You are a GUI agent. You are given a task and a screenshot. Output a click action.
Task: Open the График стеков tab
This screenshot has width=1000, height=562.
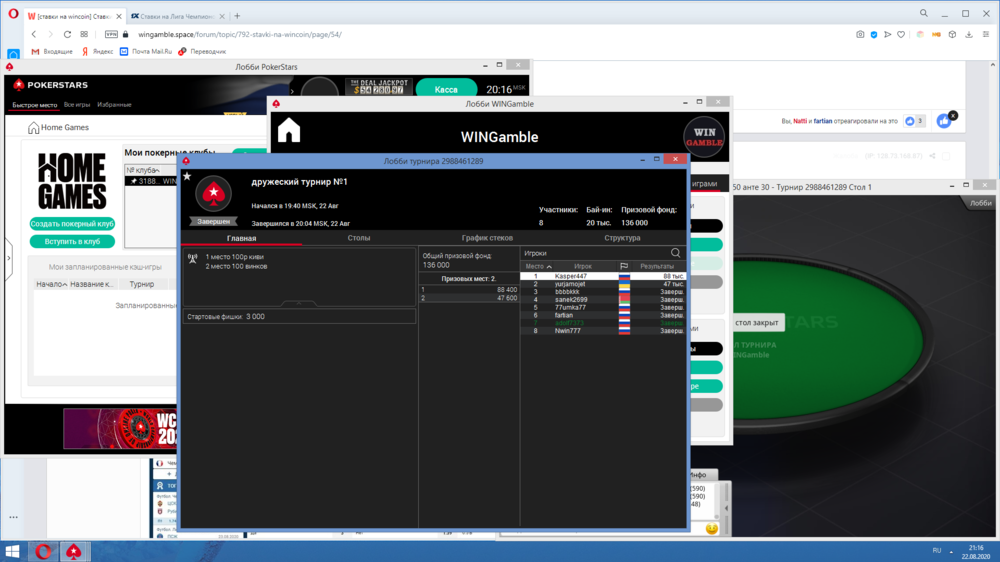[487, 238]
